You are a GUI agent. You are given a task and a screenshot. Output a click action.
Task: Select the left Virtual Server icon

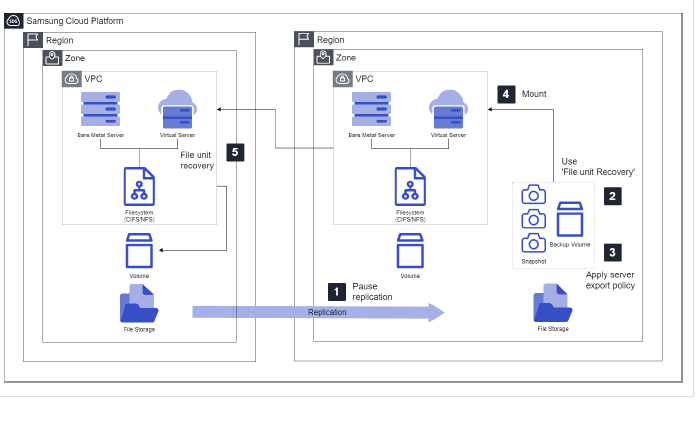pyautogui.click(x=177, y=109)
